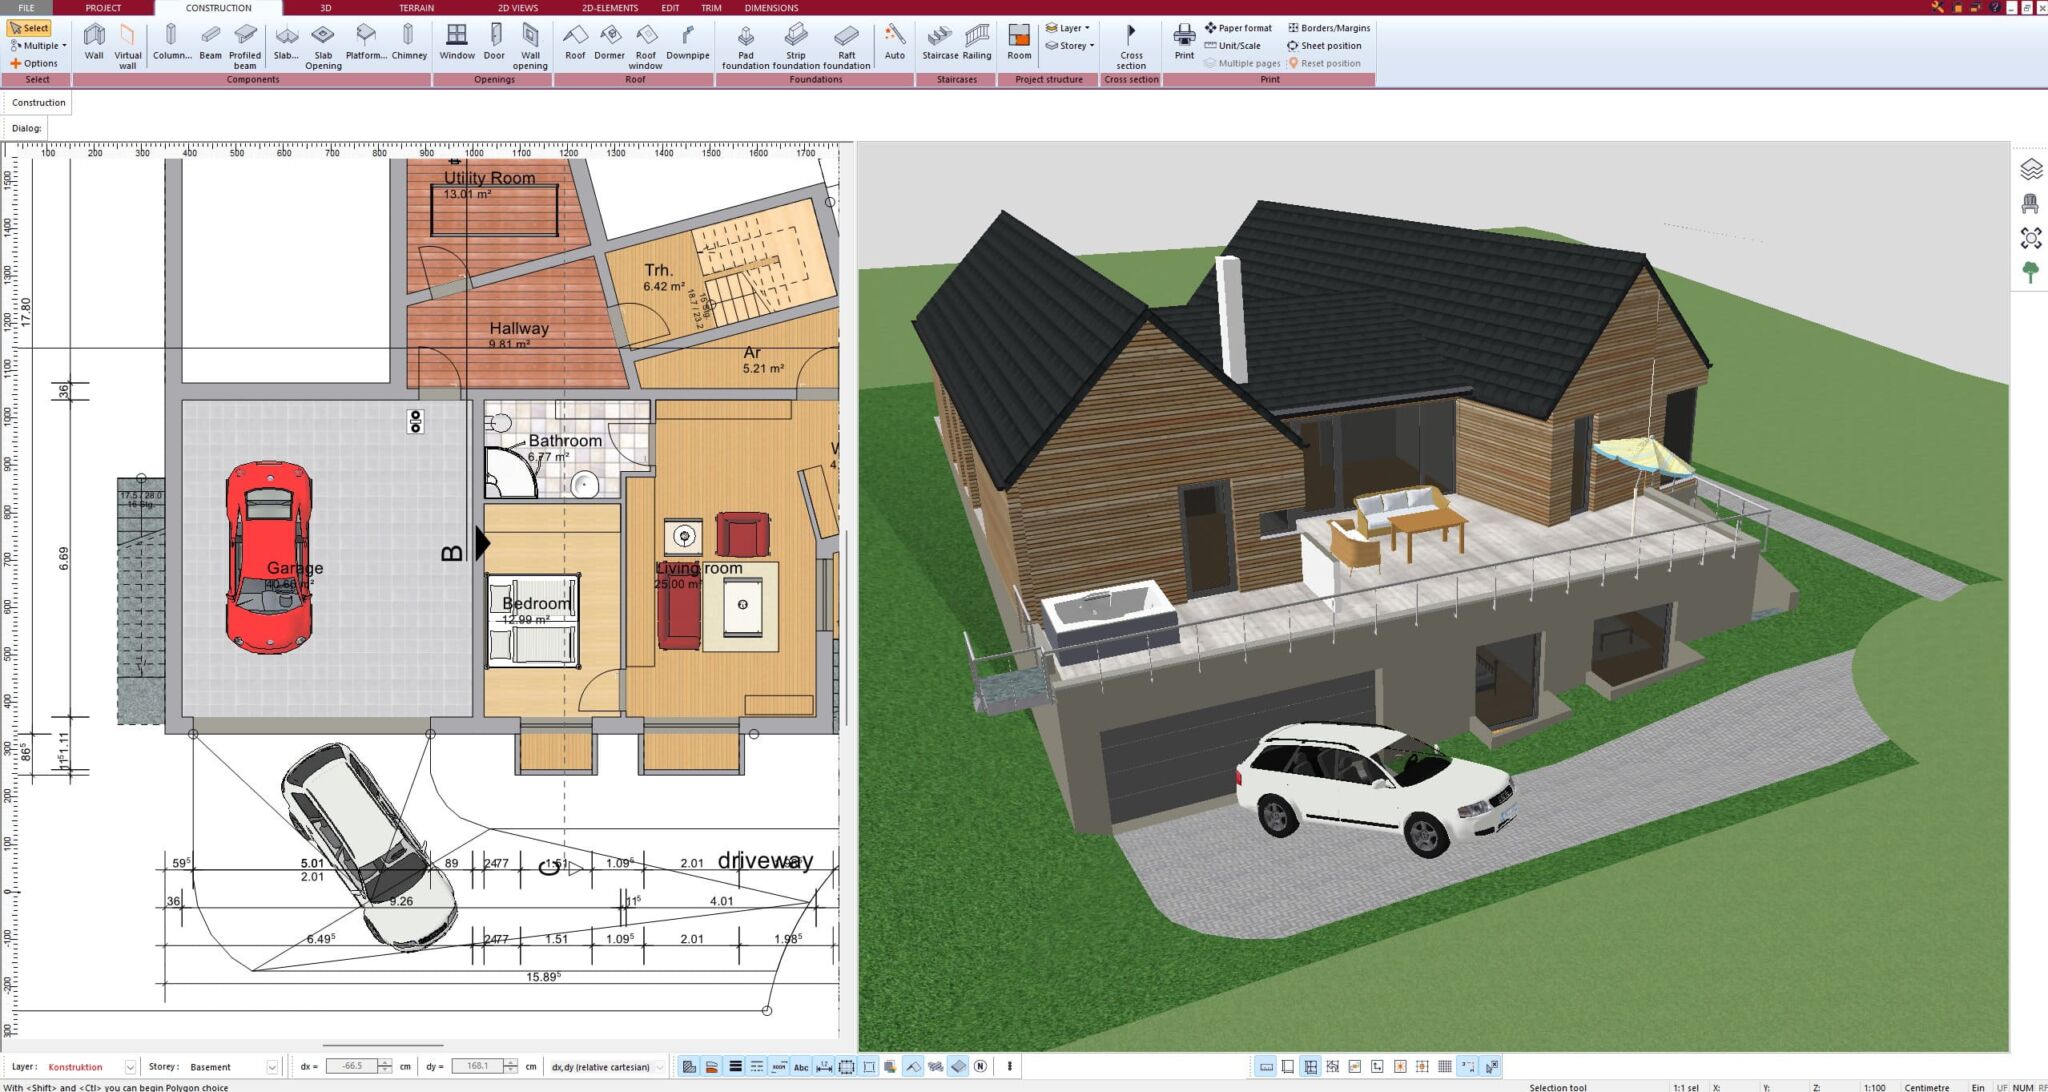
Task: Toggle the Select mode button
Action: click(29, 27)
